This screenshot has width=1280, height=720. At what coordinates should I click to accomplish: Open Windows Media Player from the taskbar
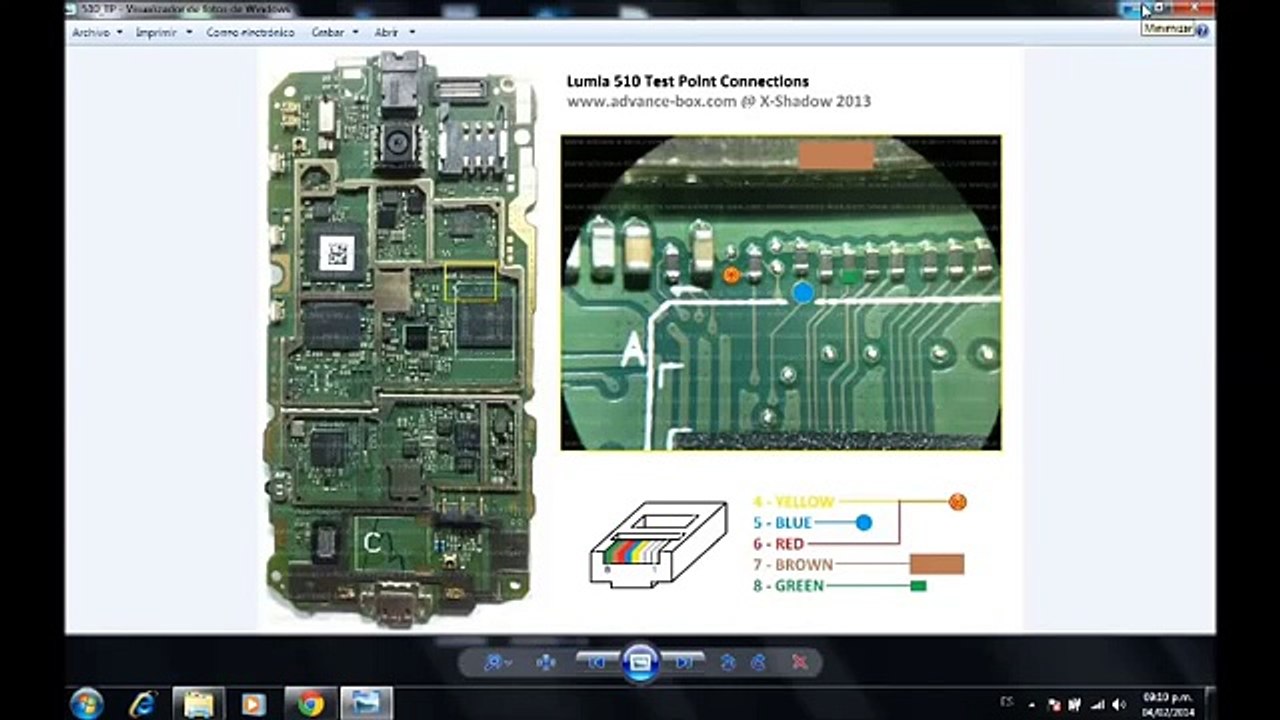(x=254, y=703)
